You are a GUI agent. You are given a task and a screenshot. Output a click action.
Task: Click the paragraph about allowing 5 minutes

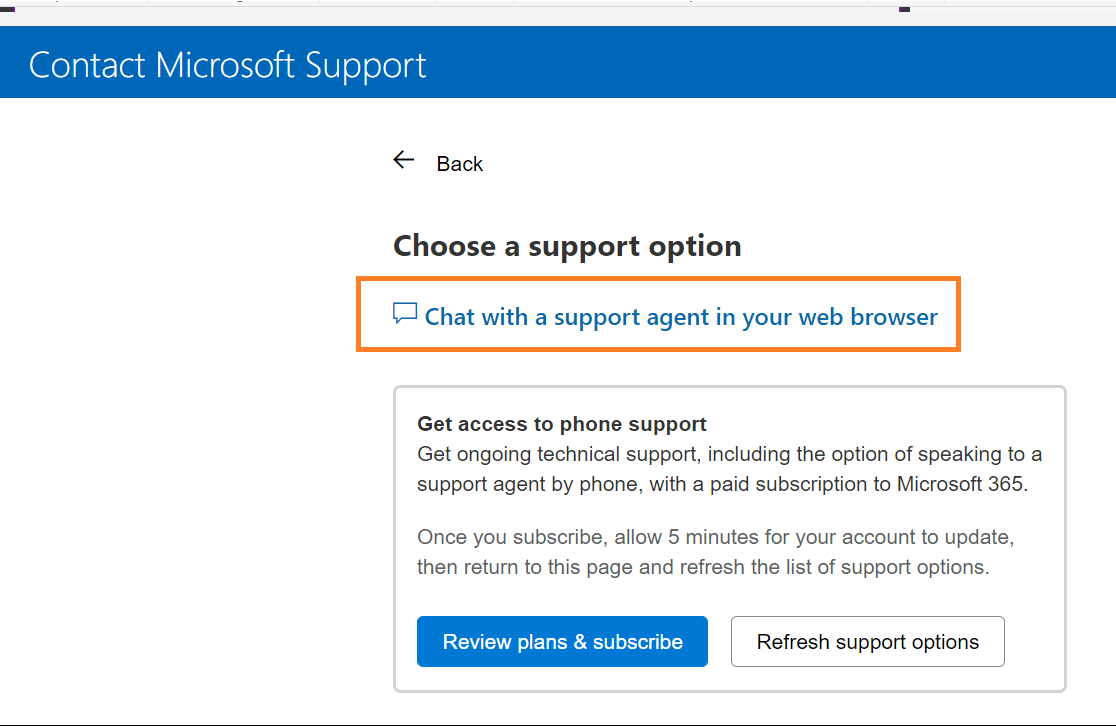pyautogui.click(x=715, y=552)
